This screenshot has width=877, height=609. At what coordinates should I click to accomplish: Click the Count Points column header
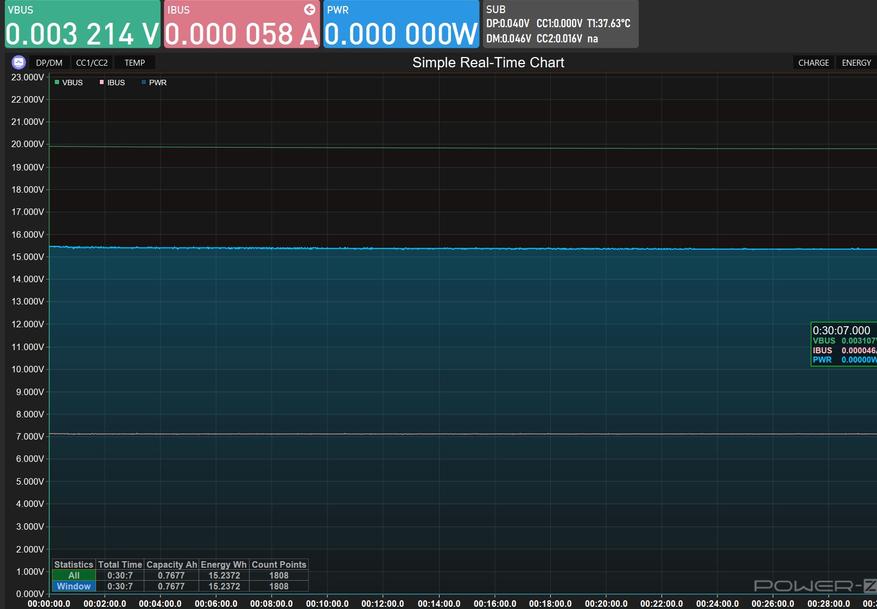point(279,565)
